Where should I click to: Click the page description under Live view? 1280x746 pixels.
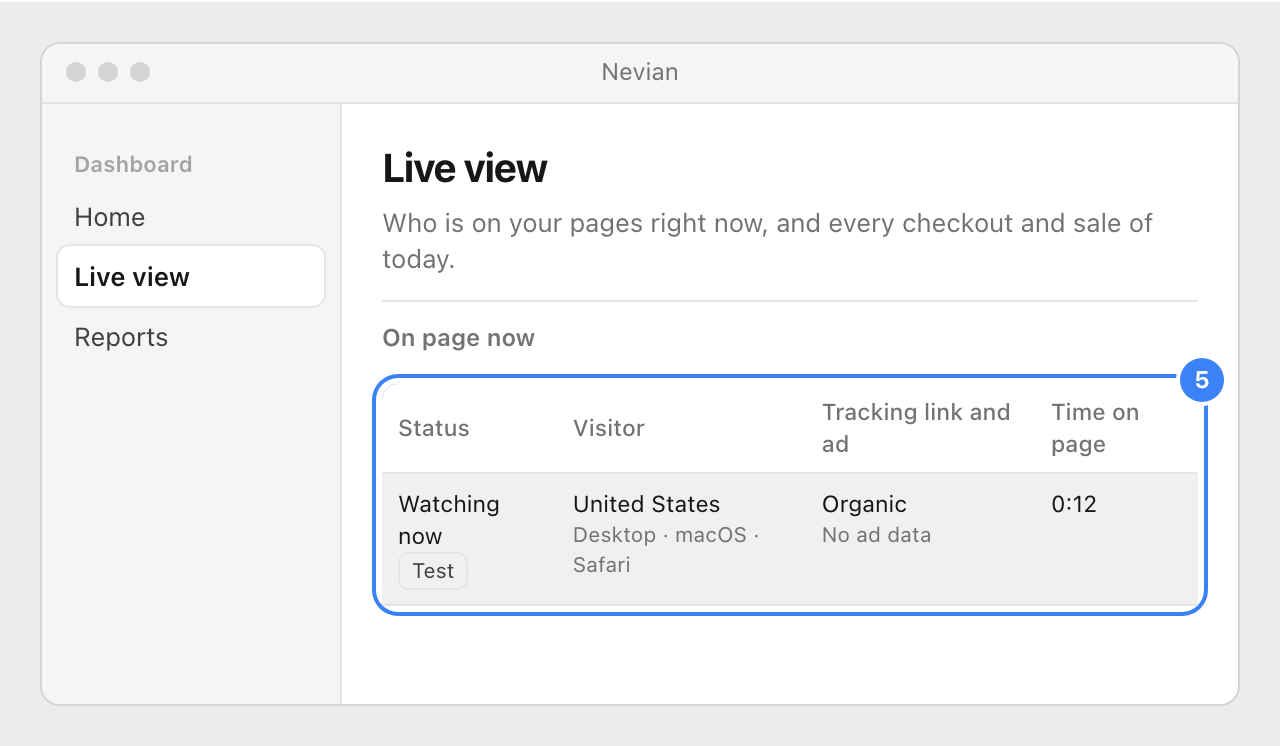click(x=768, y=241)
